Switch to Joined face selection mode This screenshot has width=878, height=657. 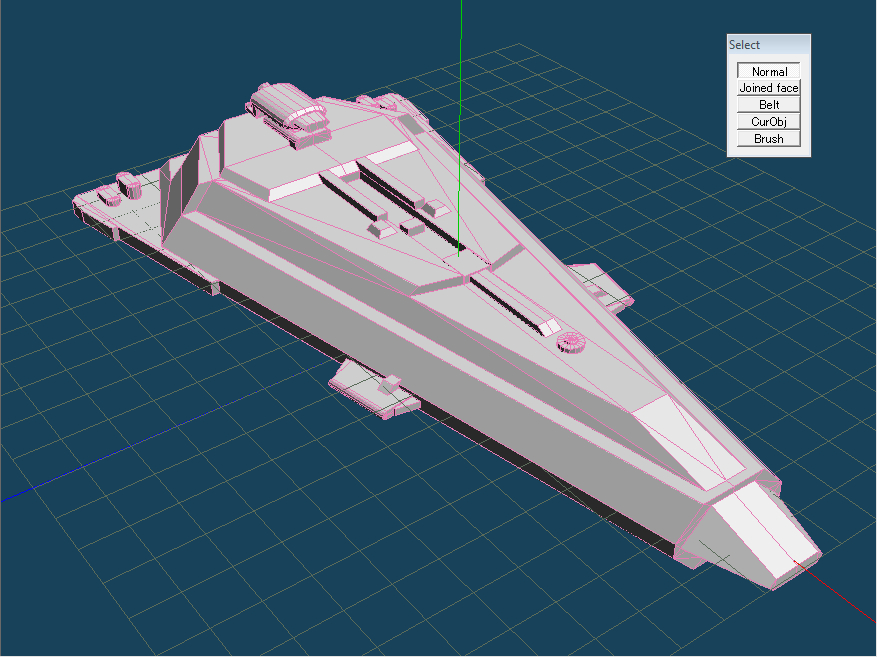(769, 88)
